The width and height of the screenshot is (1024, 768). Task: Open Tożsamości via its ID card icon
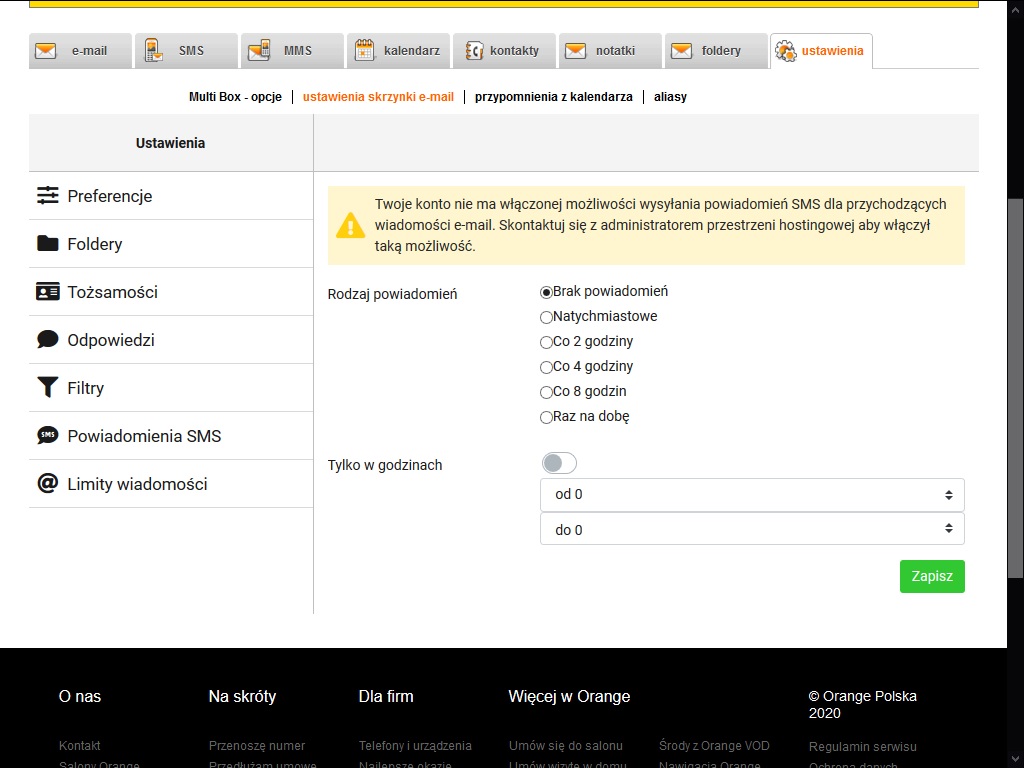[x=47, y=292]
